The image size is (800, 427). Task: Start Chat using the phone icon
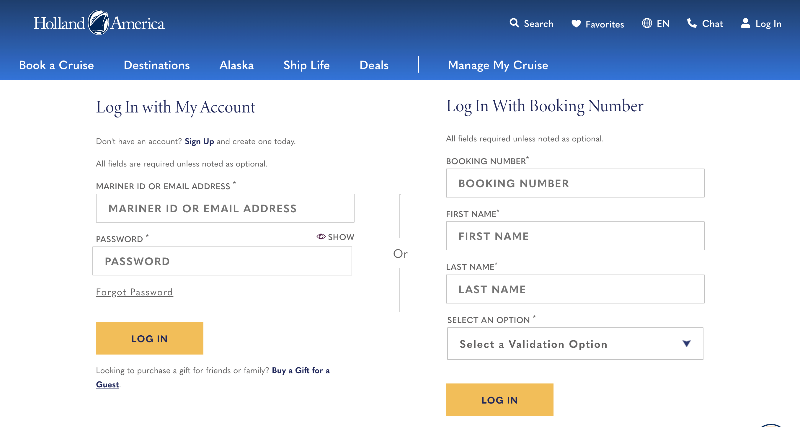point(692,23)
